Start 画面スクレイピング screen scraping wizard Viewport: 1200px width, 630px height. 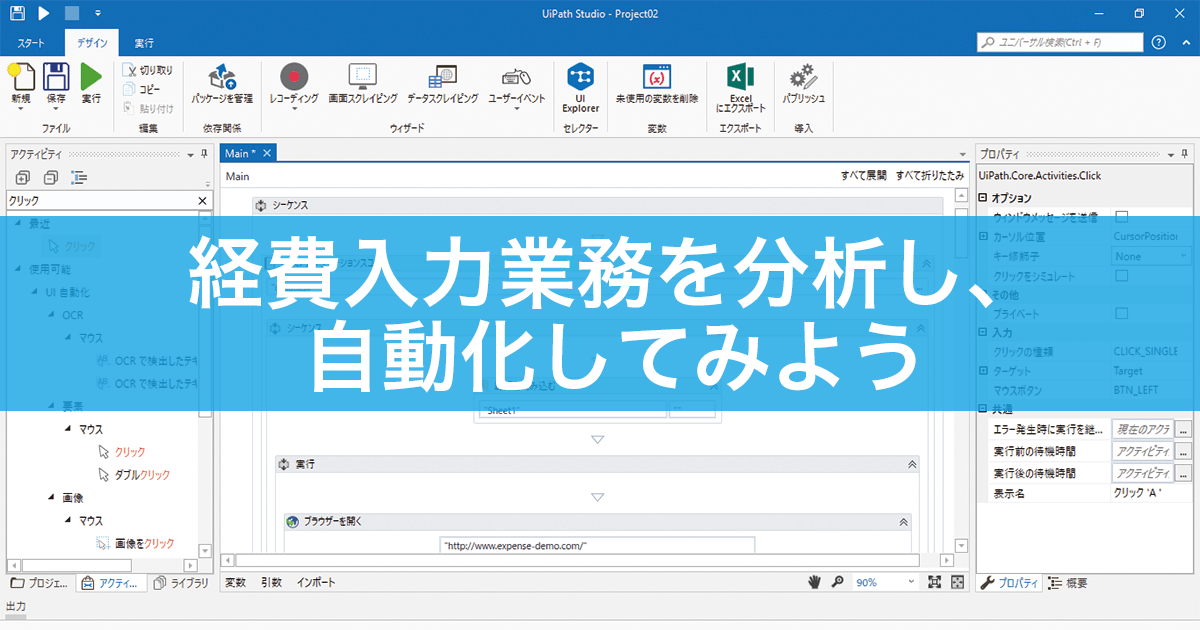[362, 83]
